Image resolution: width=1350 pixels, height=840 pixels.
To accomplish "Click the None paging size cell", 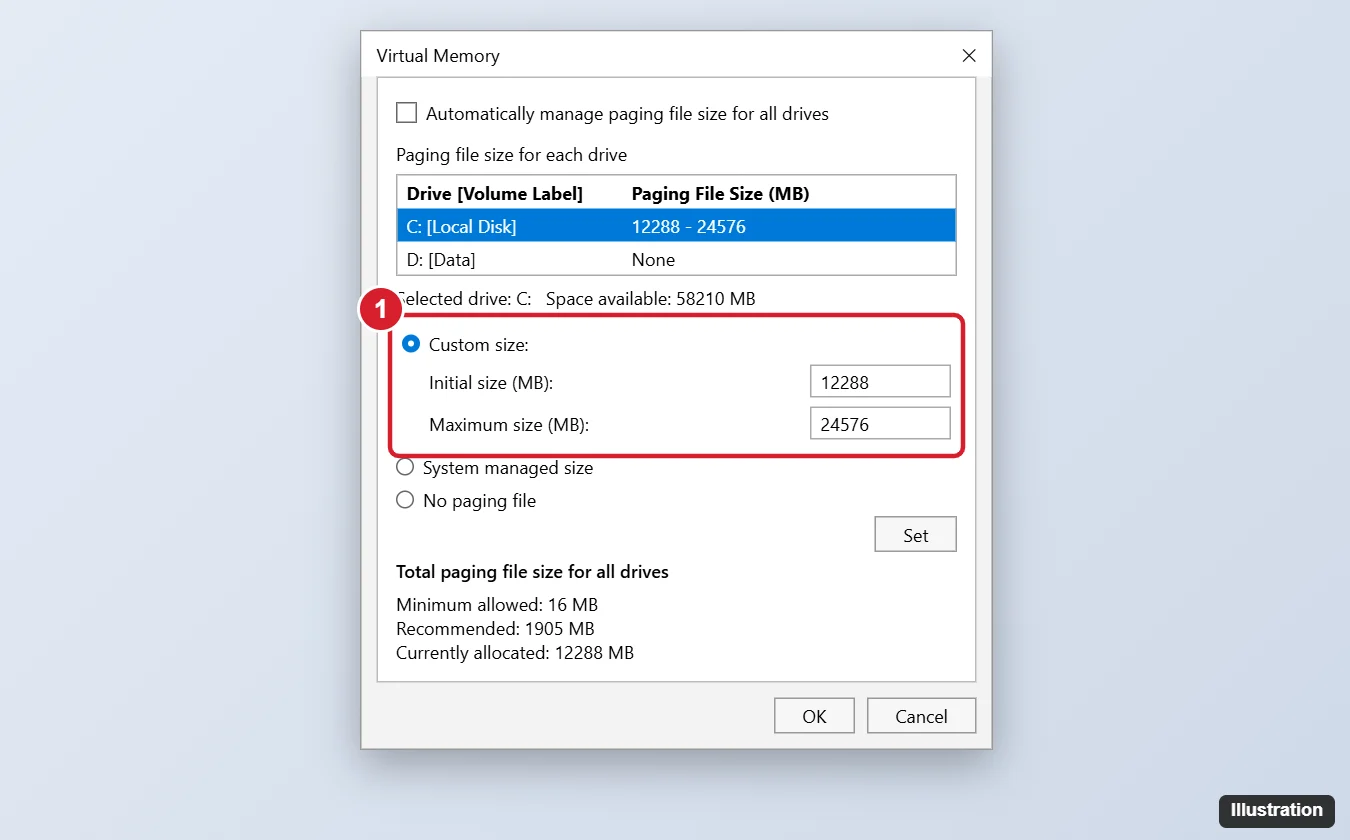I will pos(653,259).
